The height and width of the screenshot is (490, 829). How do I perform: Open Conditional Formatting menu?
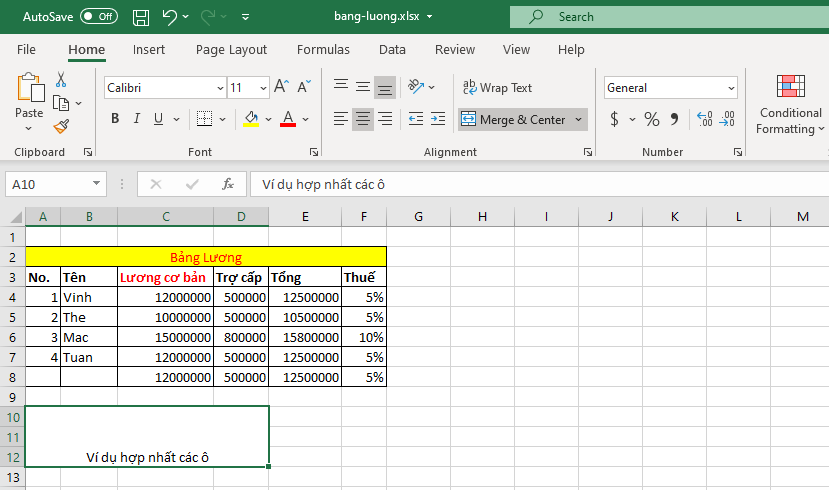pos(790,105)
